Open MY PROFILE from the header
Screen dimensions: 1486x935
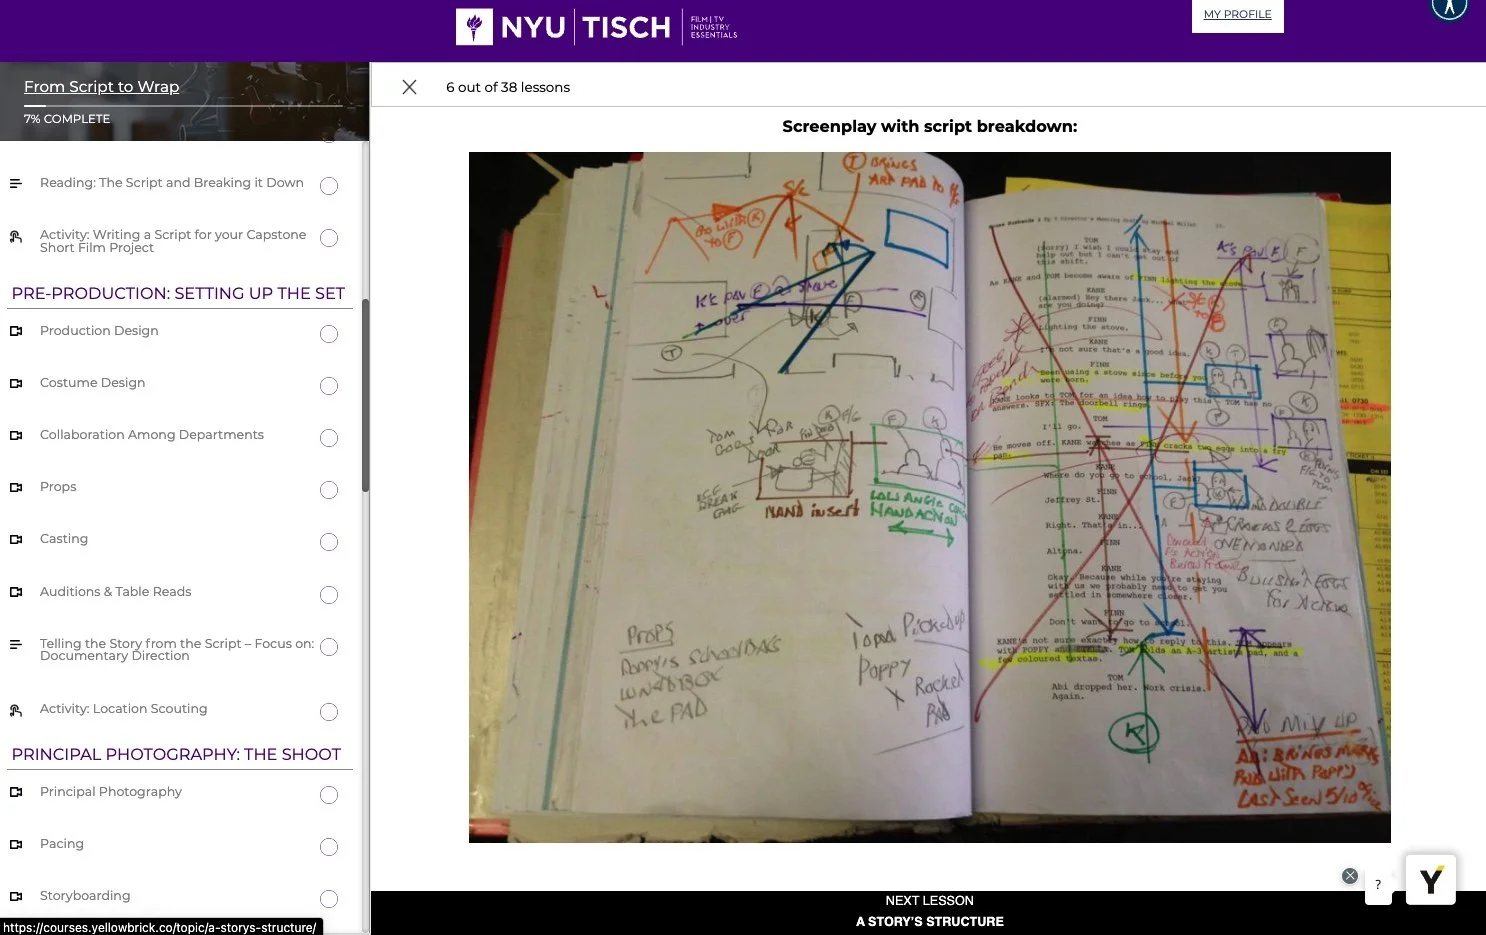(1237, 15)
